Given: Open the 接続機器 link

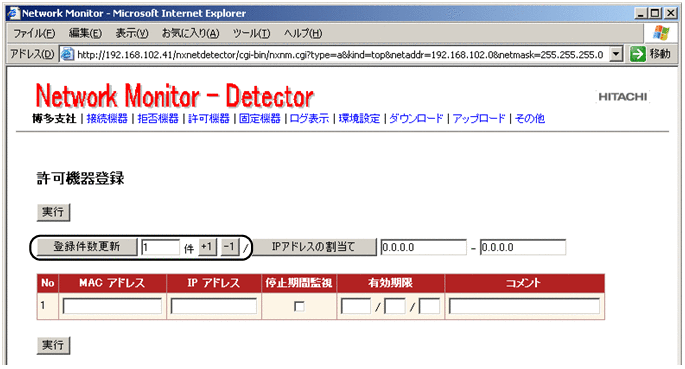Looking at the screenshot, I should coord(107,118).
